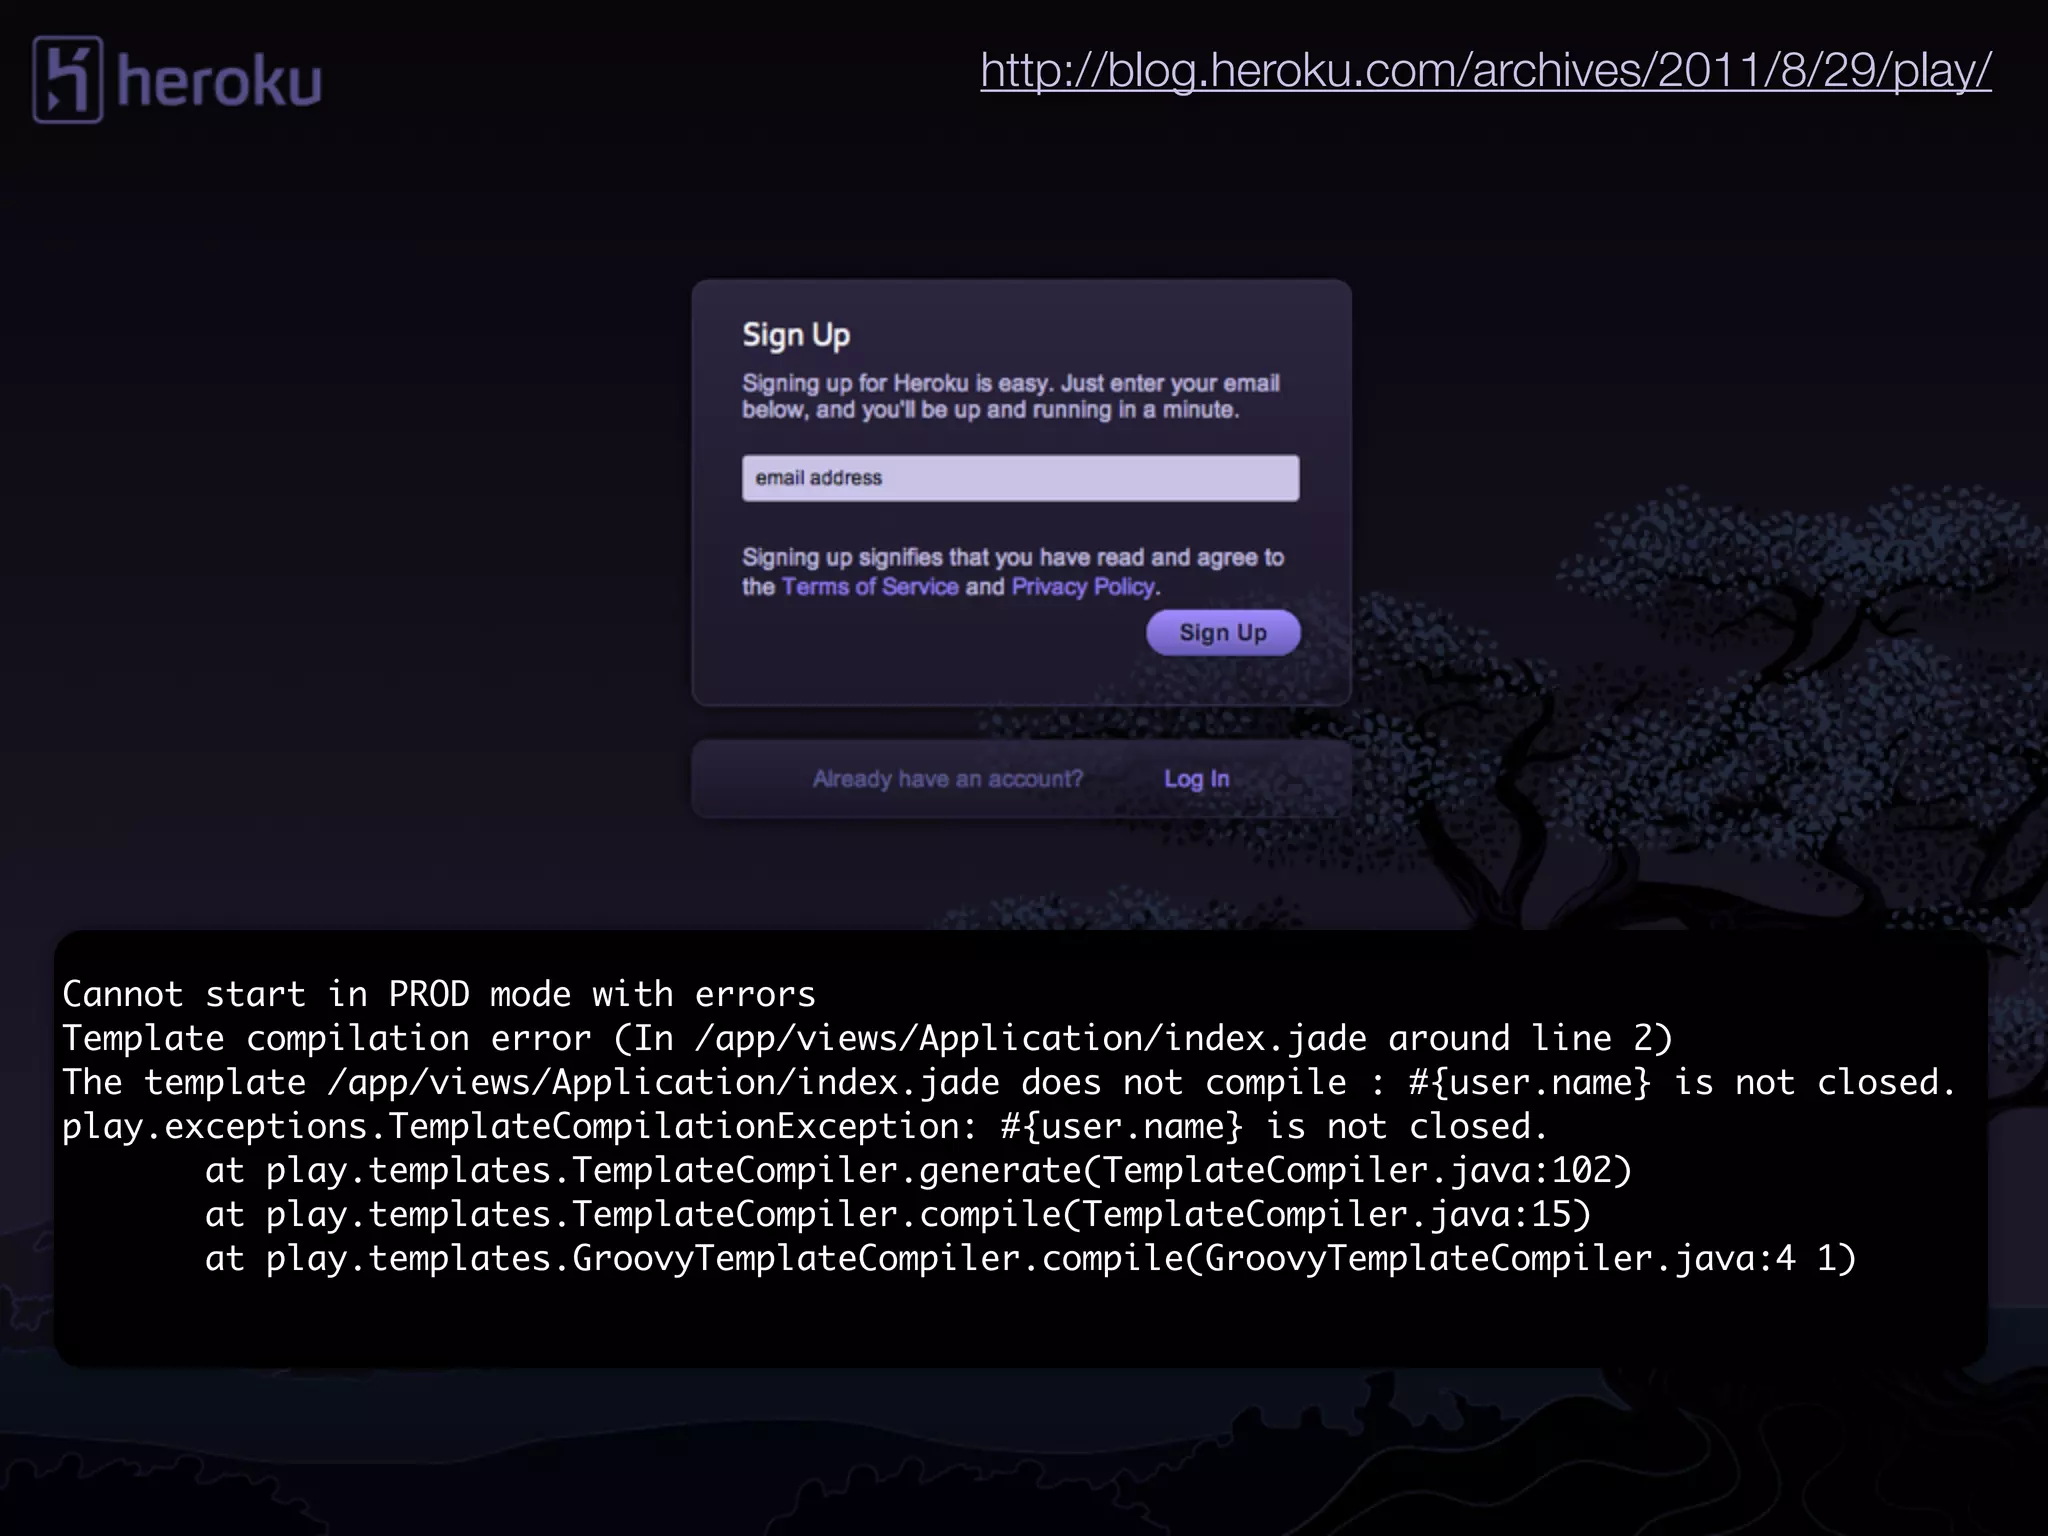Image resolution: width=2048 pixels, height=1536 pixels.
Task: Click the TemplateCompiler.generate stack trace line
Action: tap(918, 1170)
